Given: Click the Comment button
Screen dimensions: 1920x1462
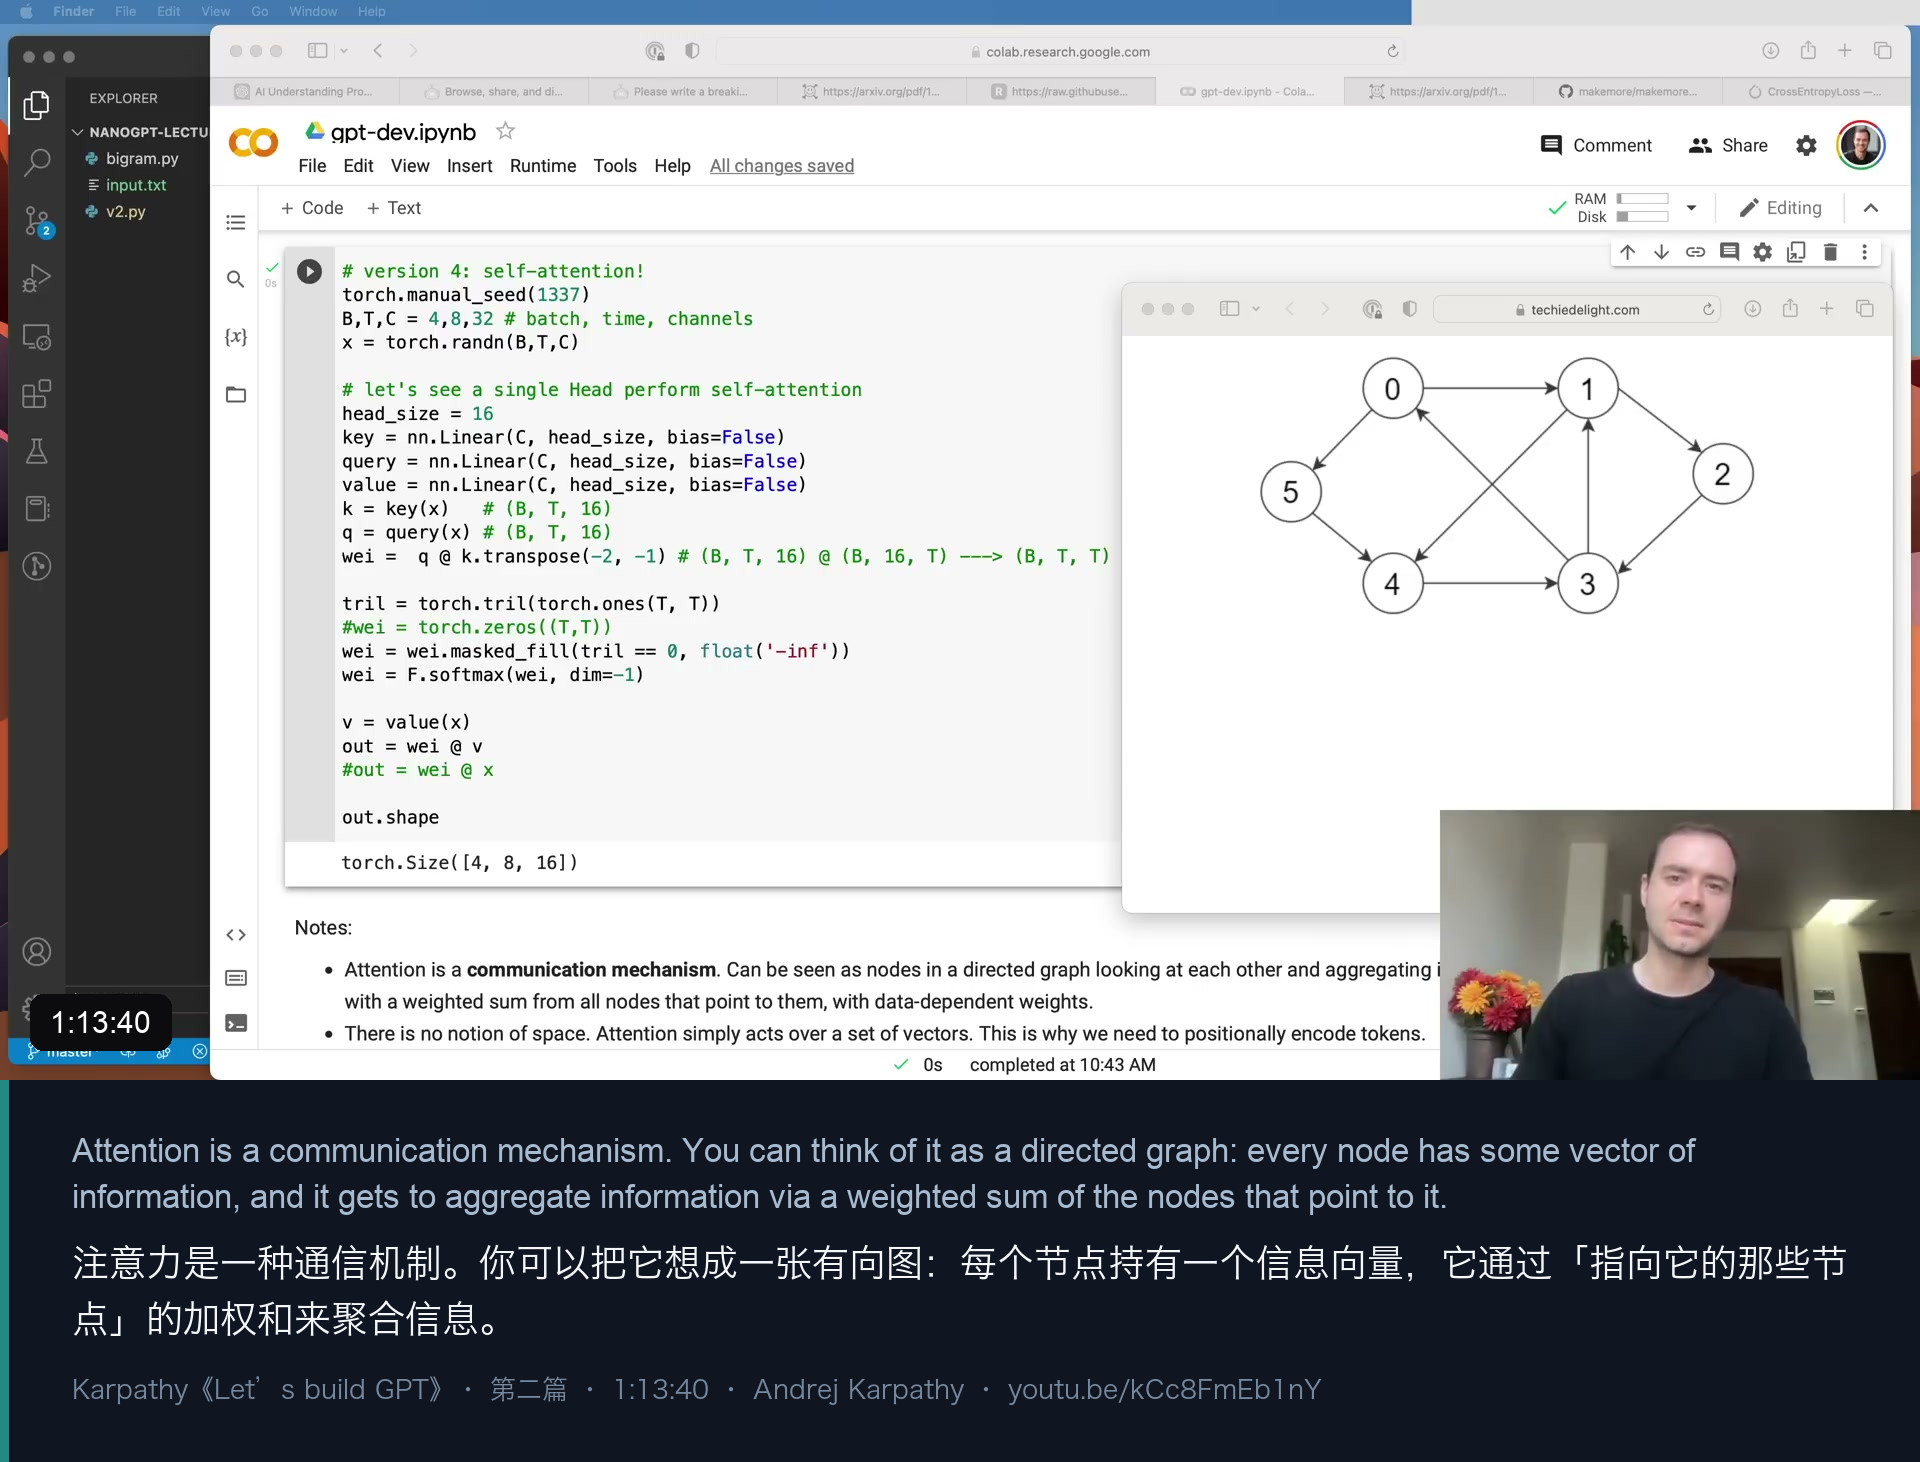Looking at the screenshot, I should coord(1597,145).
